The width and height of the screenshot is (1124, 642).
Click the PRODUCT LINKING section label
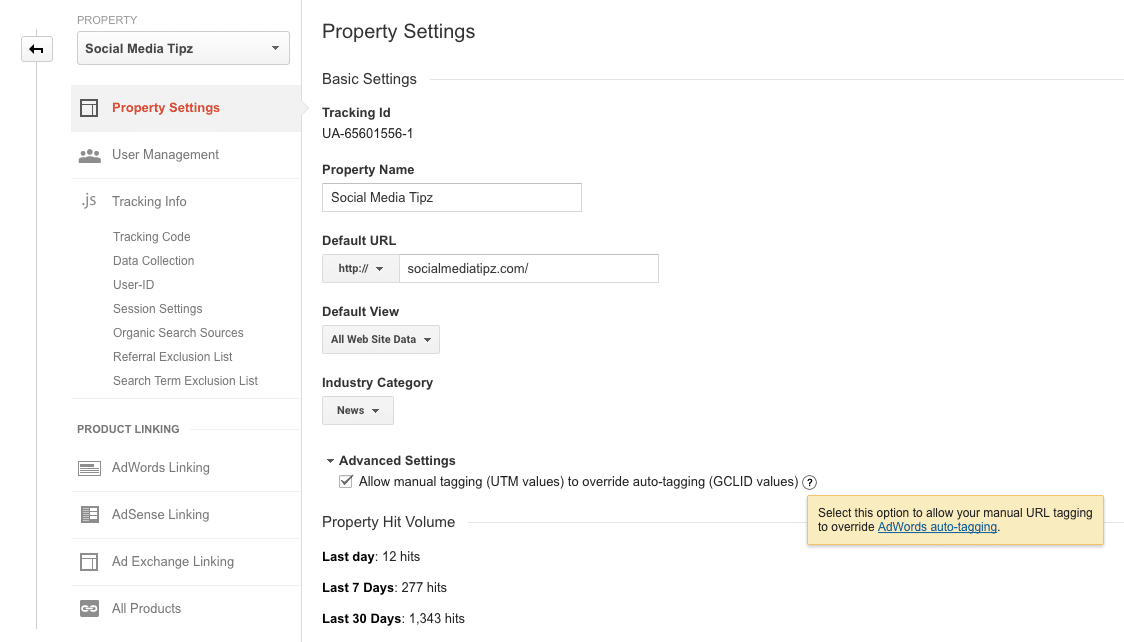pos(128,429)
